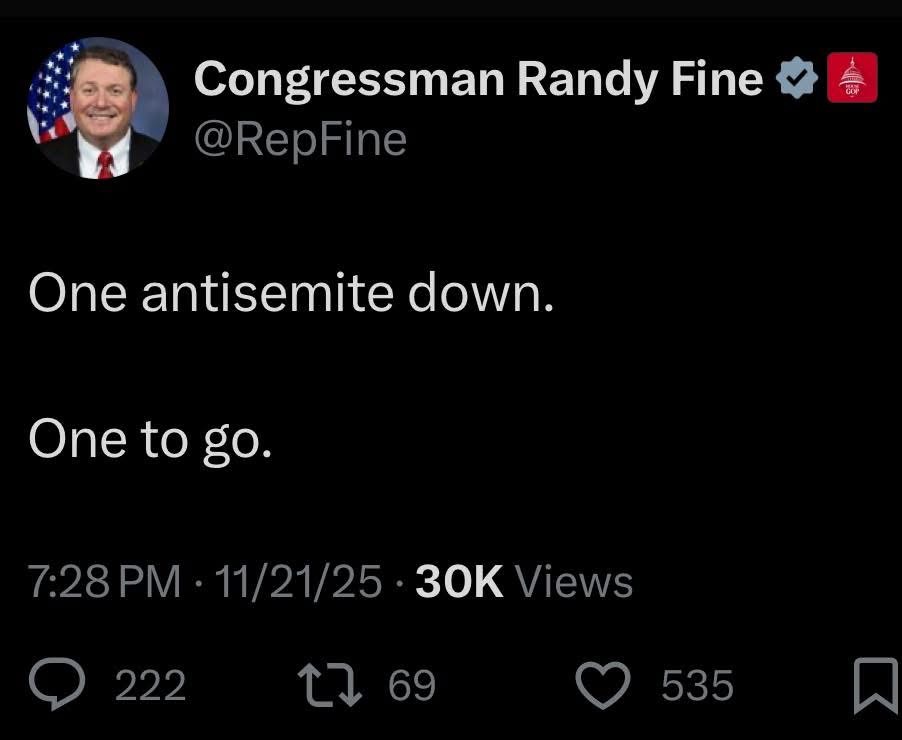Click the 535 likes count

697,686
